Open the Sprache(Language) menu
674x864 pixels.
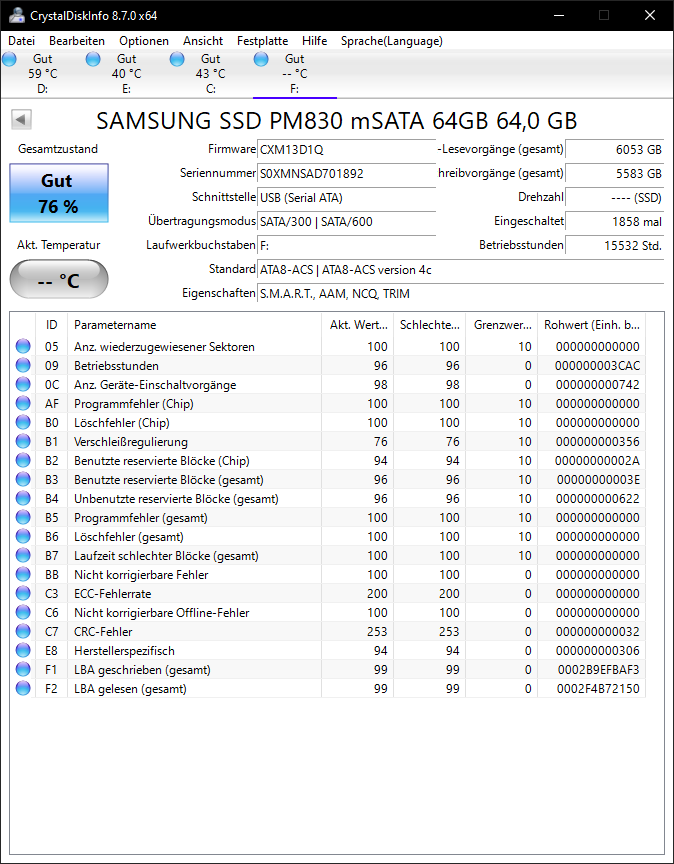pos(391,41)
